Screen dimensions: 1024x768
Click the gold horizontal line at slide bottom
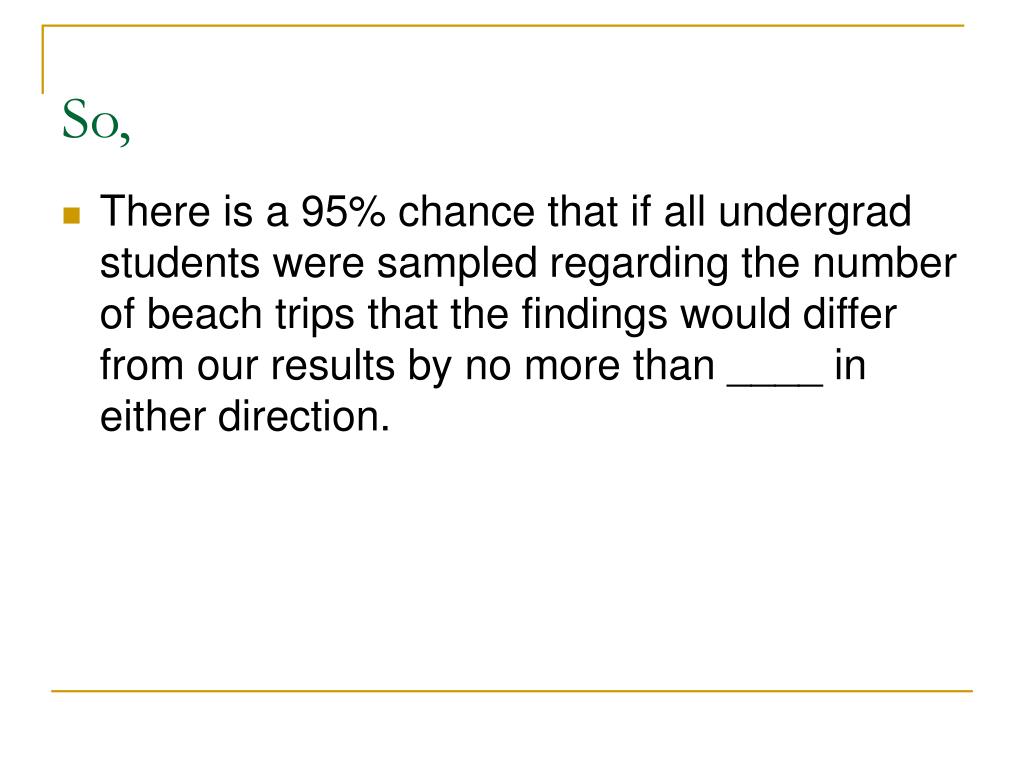(x=512, y=690)
